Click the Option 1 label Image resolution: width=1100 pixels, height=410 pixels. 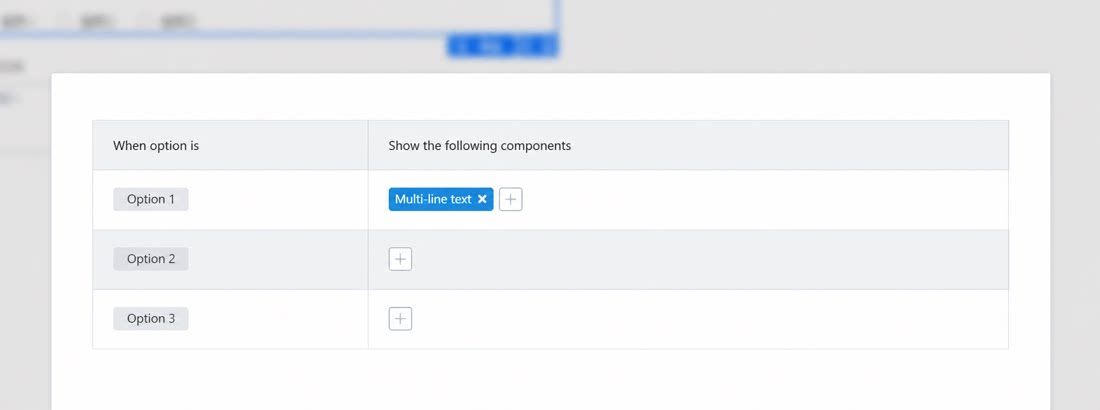151,199
